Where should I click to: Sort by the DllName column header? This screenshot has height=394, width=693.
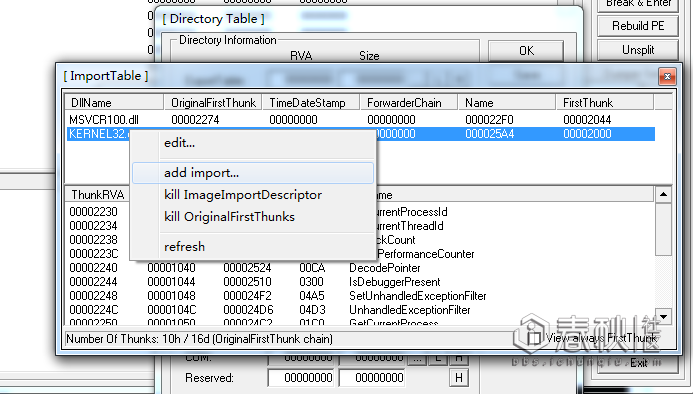point(114,103)
